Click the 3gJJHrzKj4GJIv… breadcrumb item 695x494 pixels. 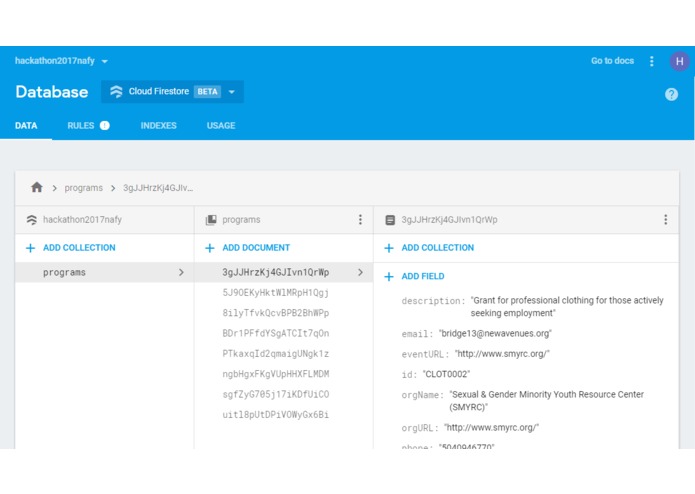tap(158, 188)
